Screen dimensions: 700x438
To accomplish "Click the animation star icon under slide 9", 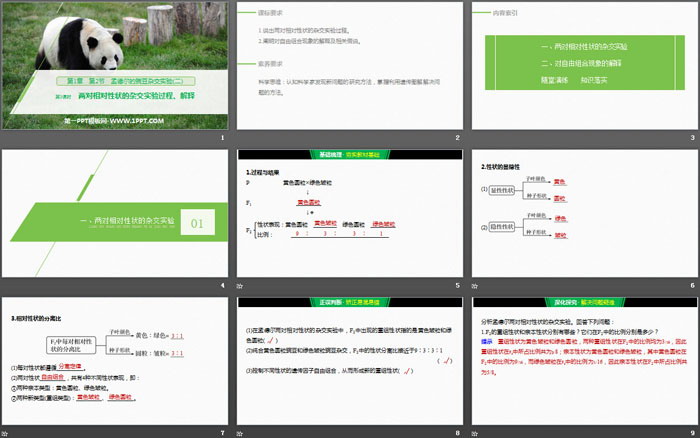I will point(475,434).
